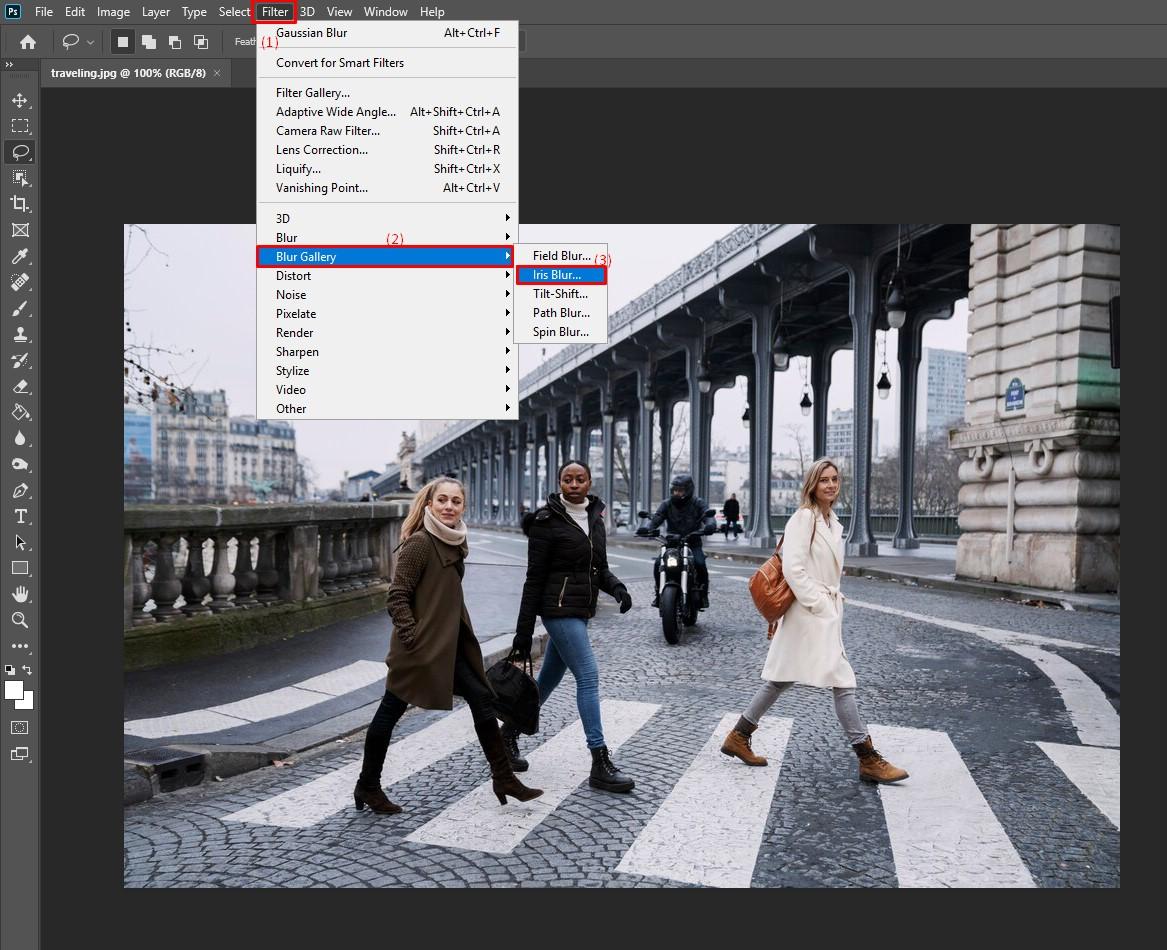Select the Hand tool
The image size is (1167, 950).
(19, 594)
